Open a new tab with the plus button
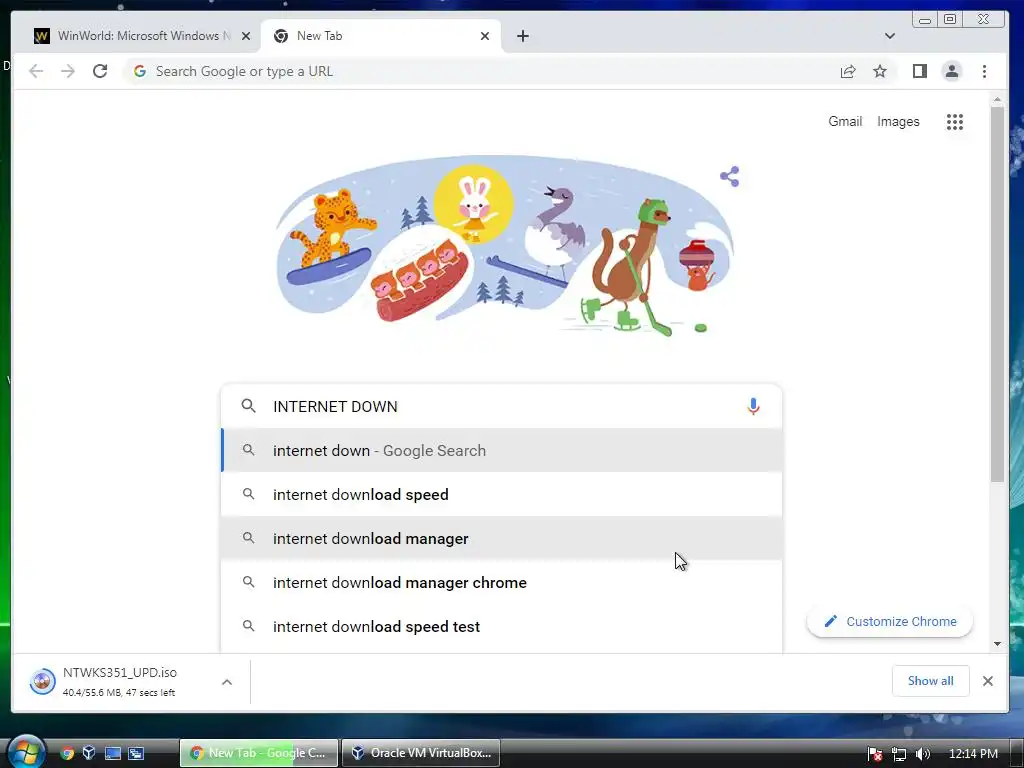Image resolution: width=1024 pixels, height=768 pixels. (522, 36)
